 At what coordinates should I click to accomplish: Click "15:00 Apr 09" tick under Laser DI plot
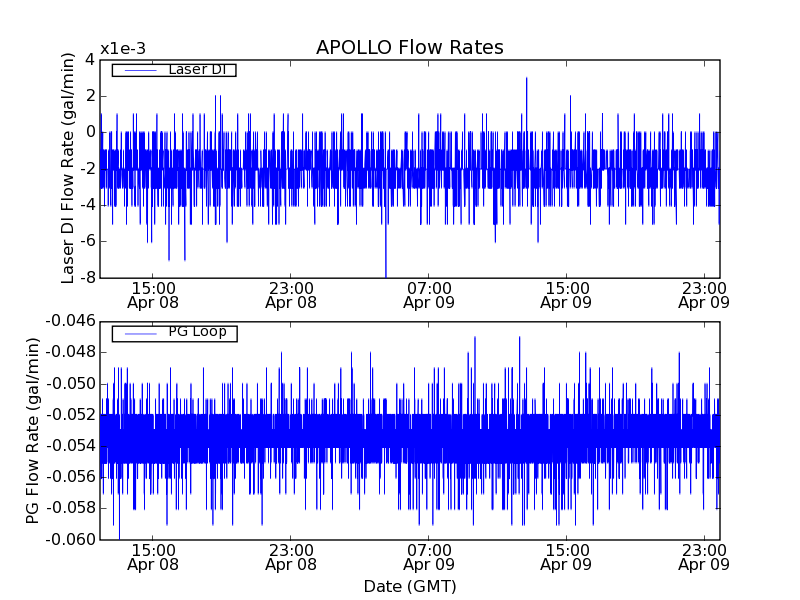pyautogui.click(x=566, y=295)
